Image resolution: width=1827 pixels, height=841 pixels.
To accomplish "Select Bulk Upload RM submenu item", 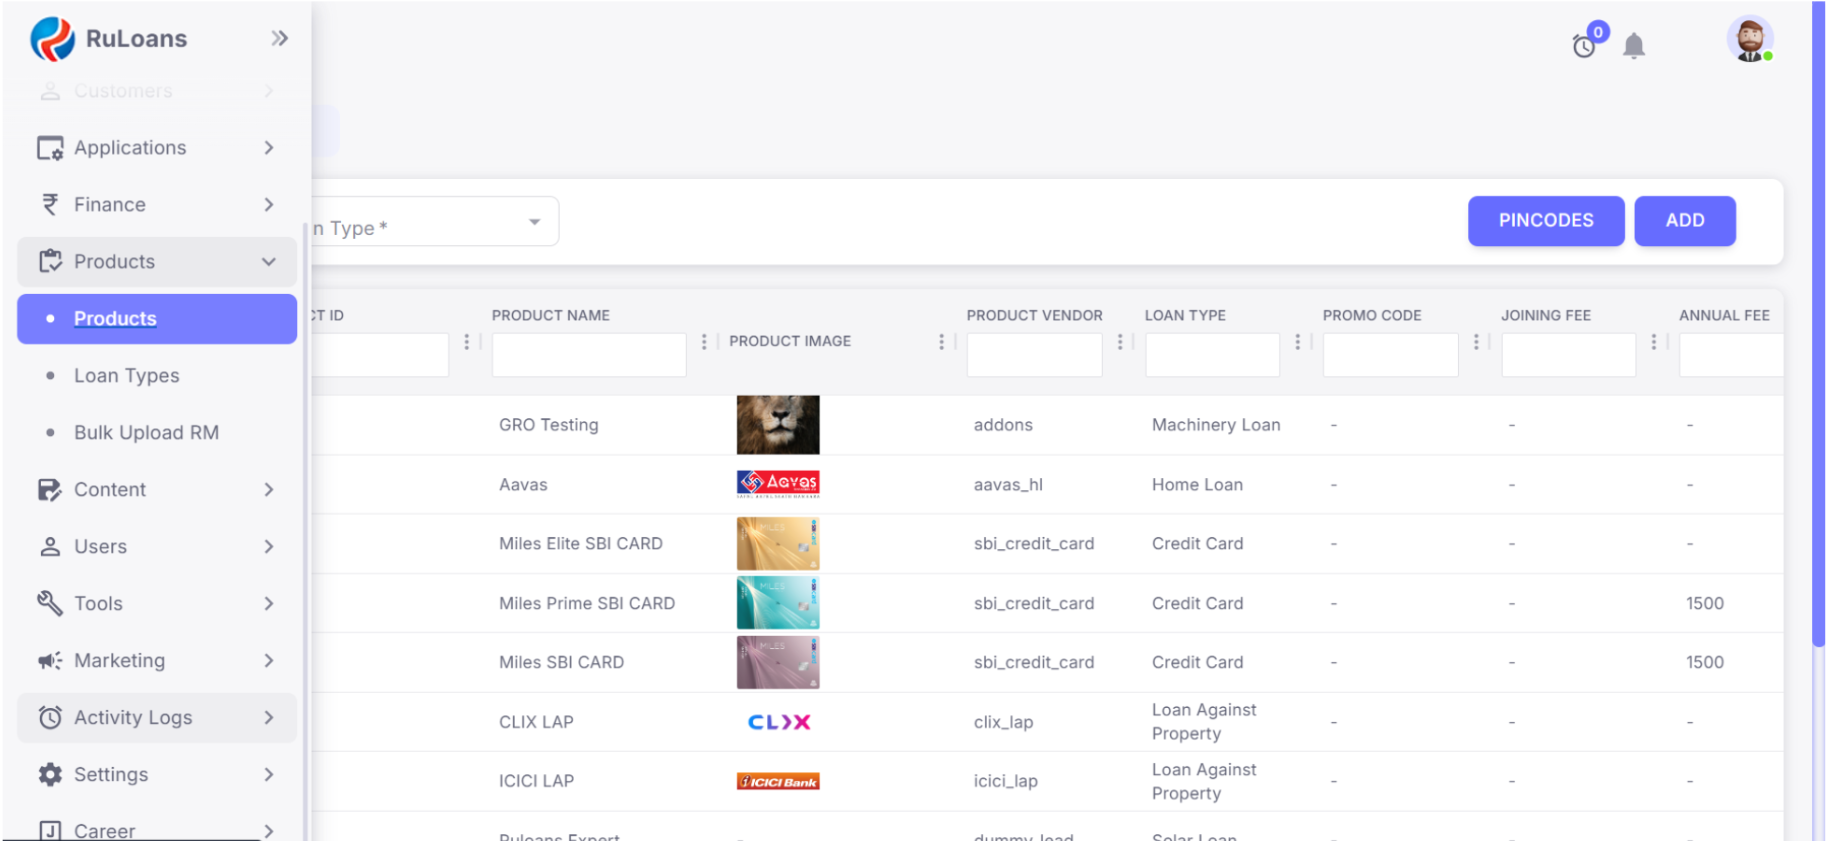I will (146, 433).
